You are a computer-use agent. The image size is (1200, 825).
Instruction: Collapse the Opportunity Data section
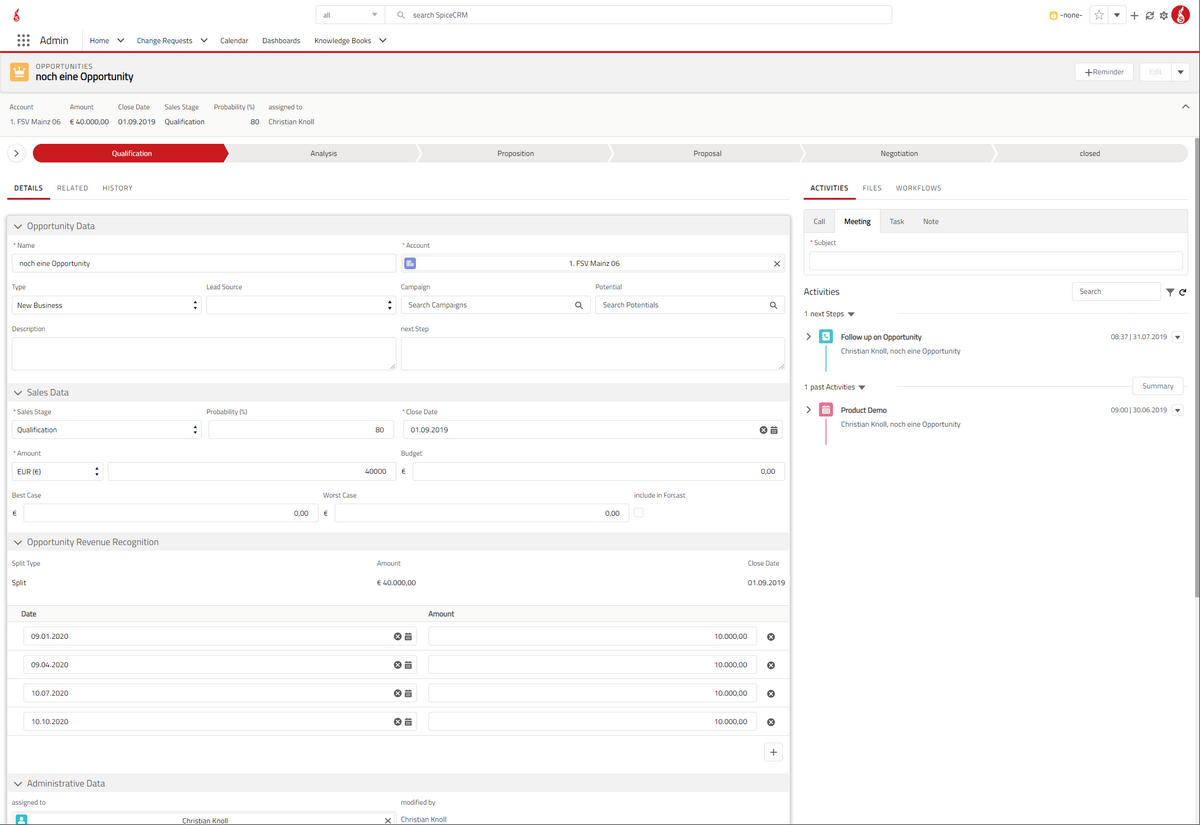coord(18,226)
